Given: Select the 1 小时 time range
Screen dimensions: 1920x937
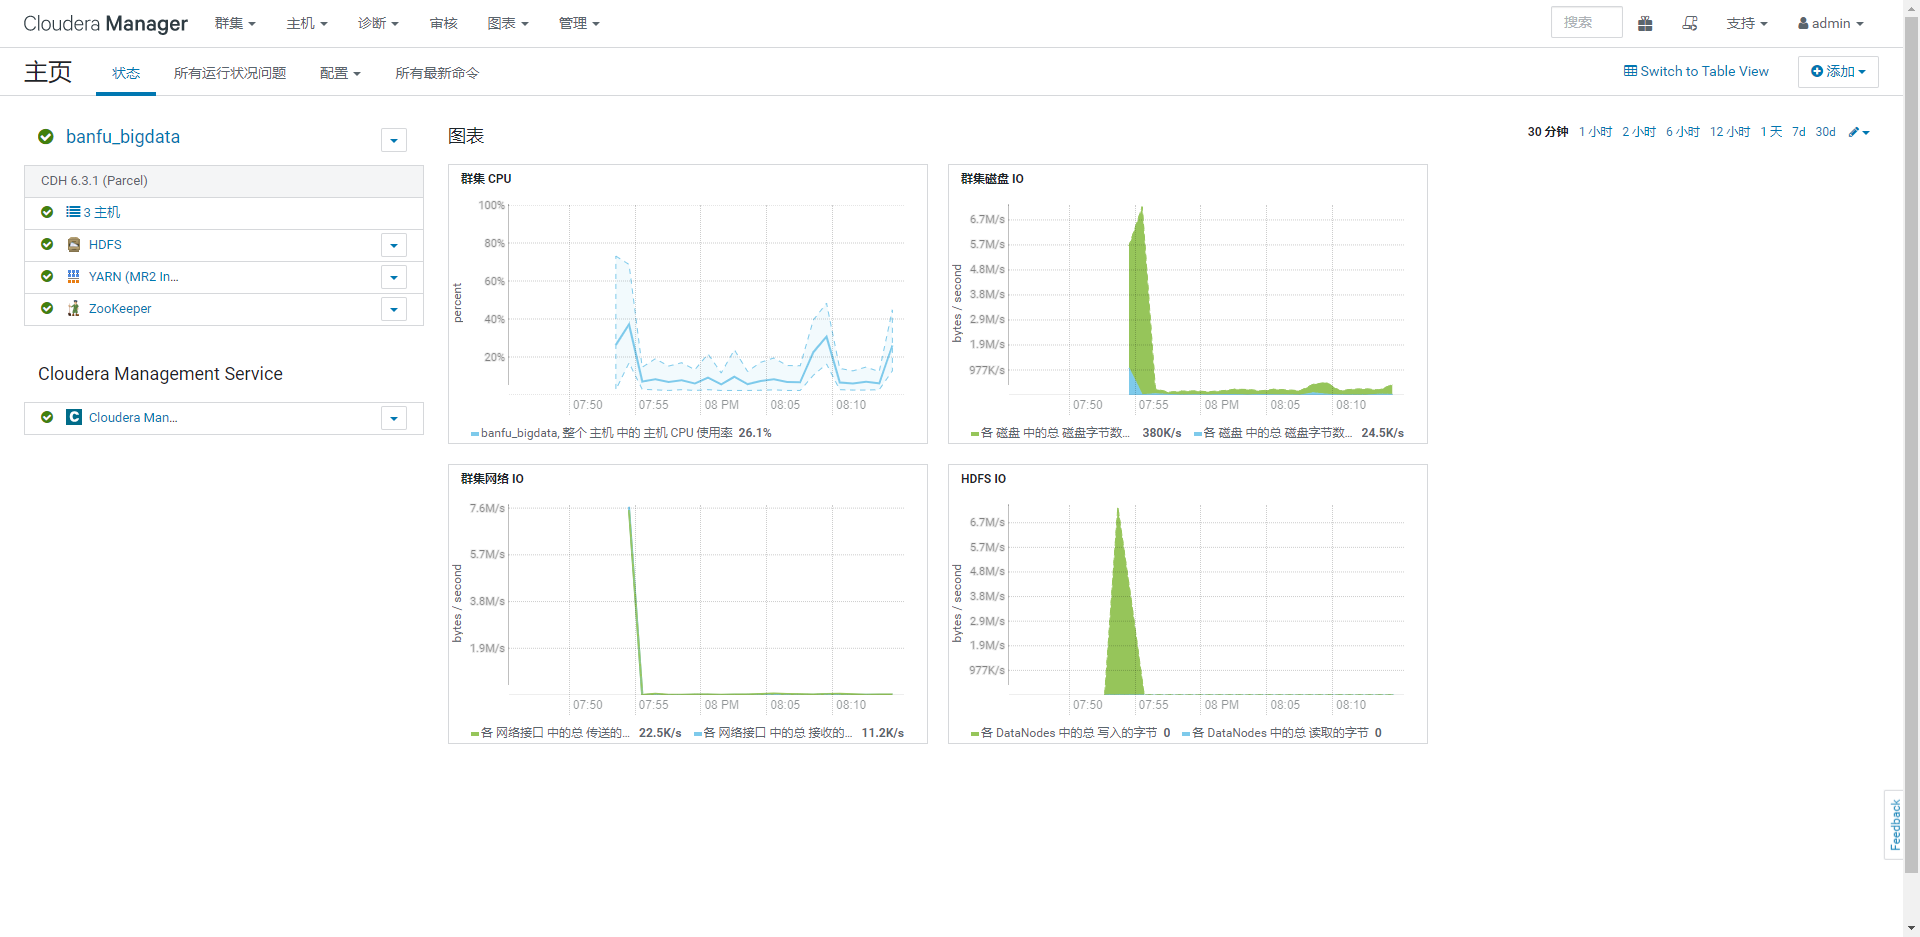Looking at the screenshot, I should coord(1595,132).
